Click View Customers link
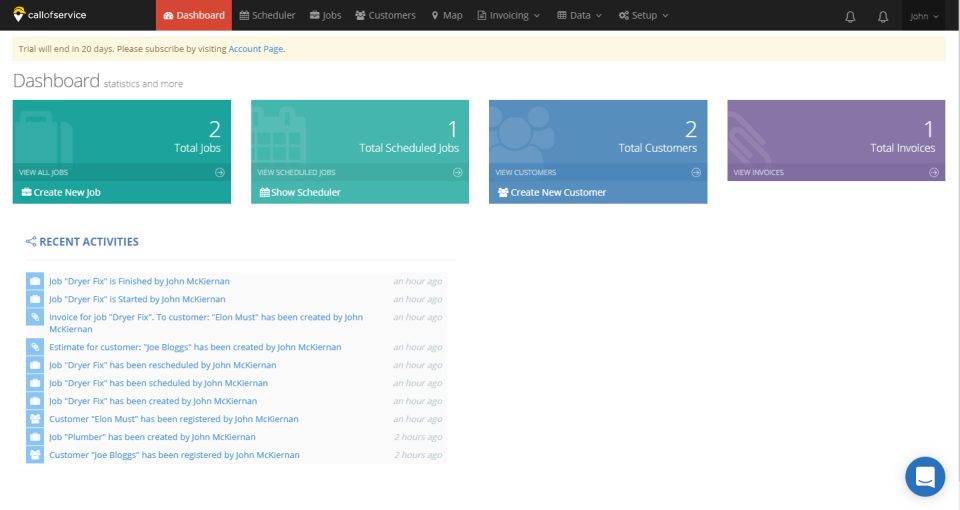 pyautogui.click(x=526, y=173)
